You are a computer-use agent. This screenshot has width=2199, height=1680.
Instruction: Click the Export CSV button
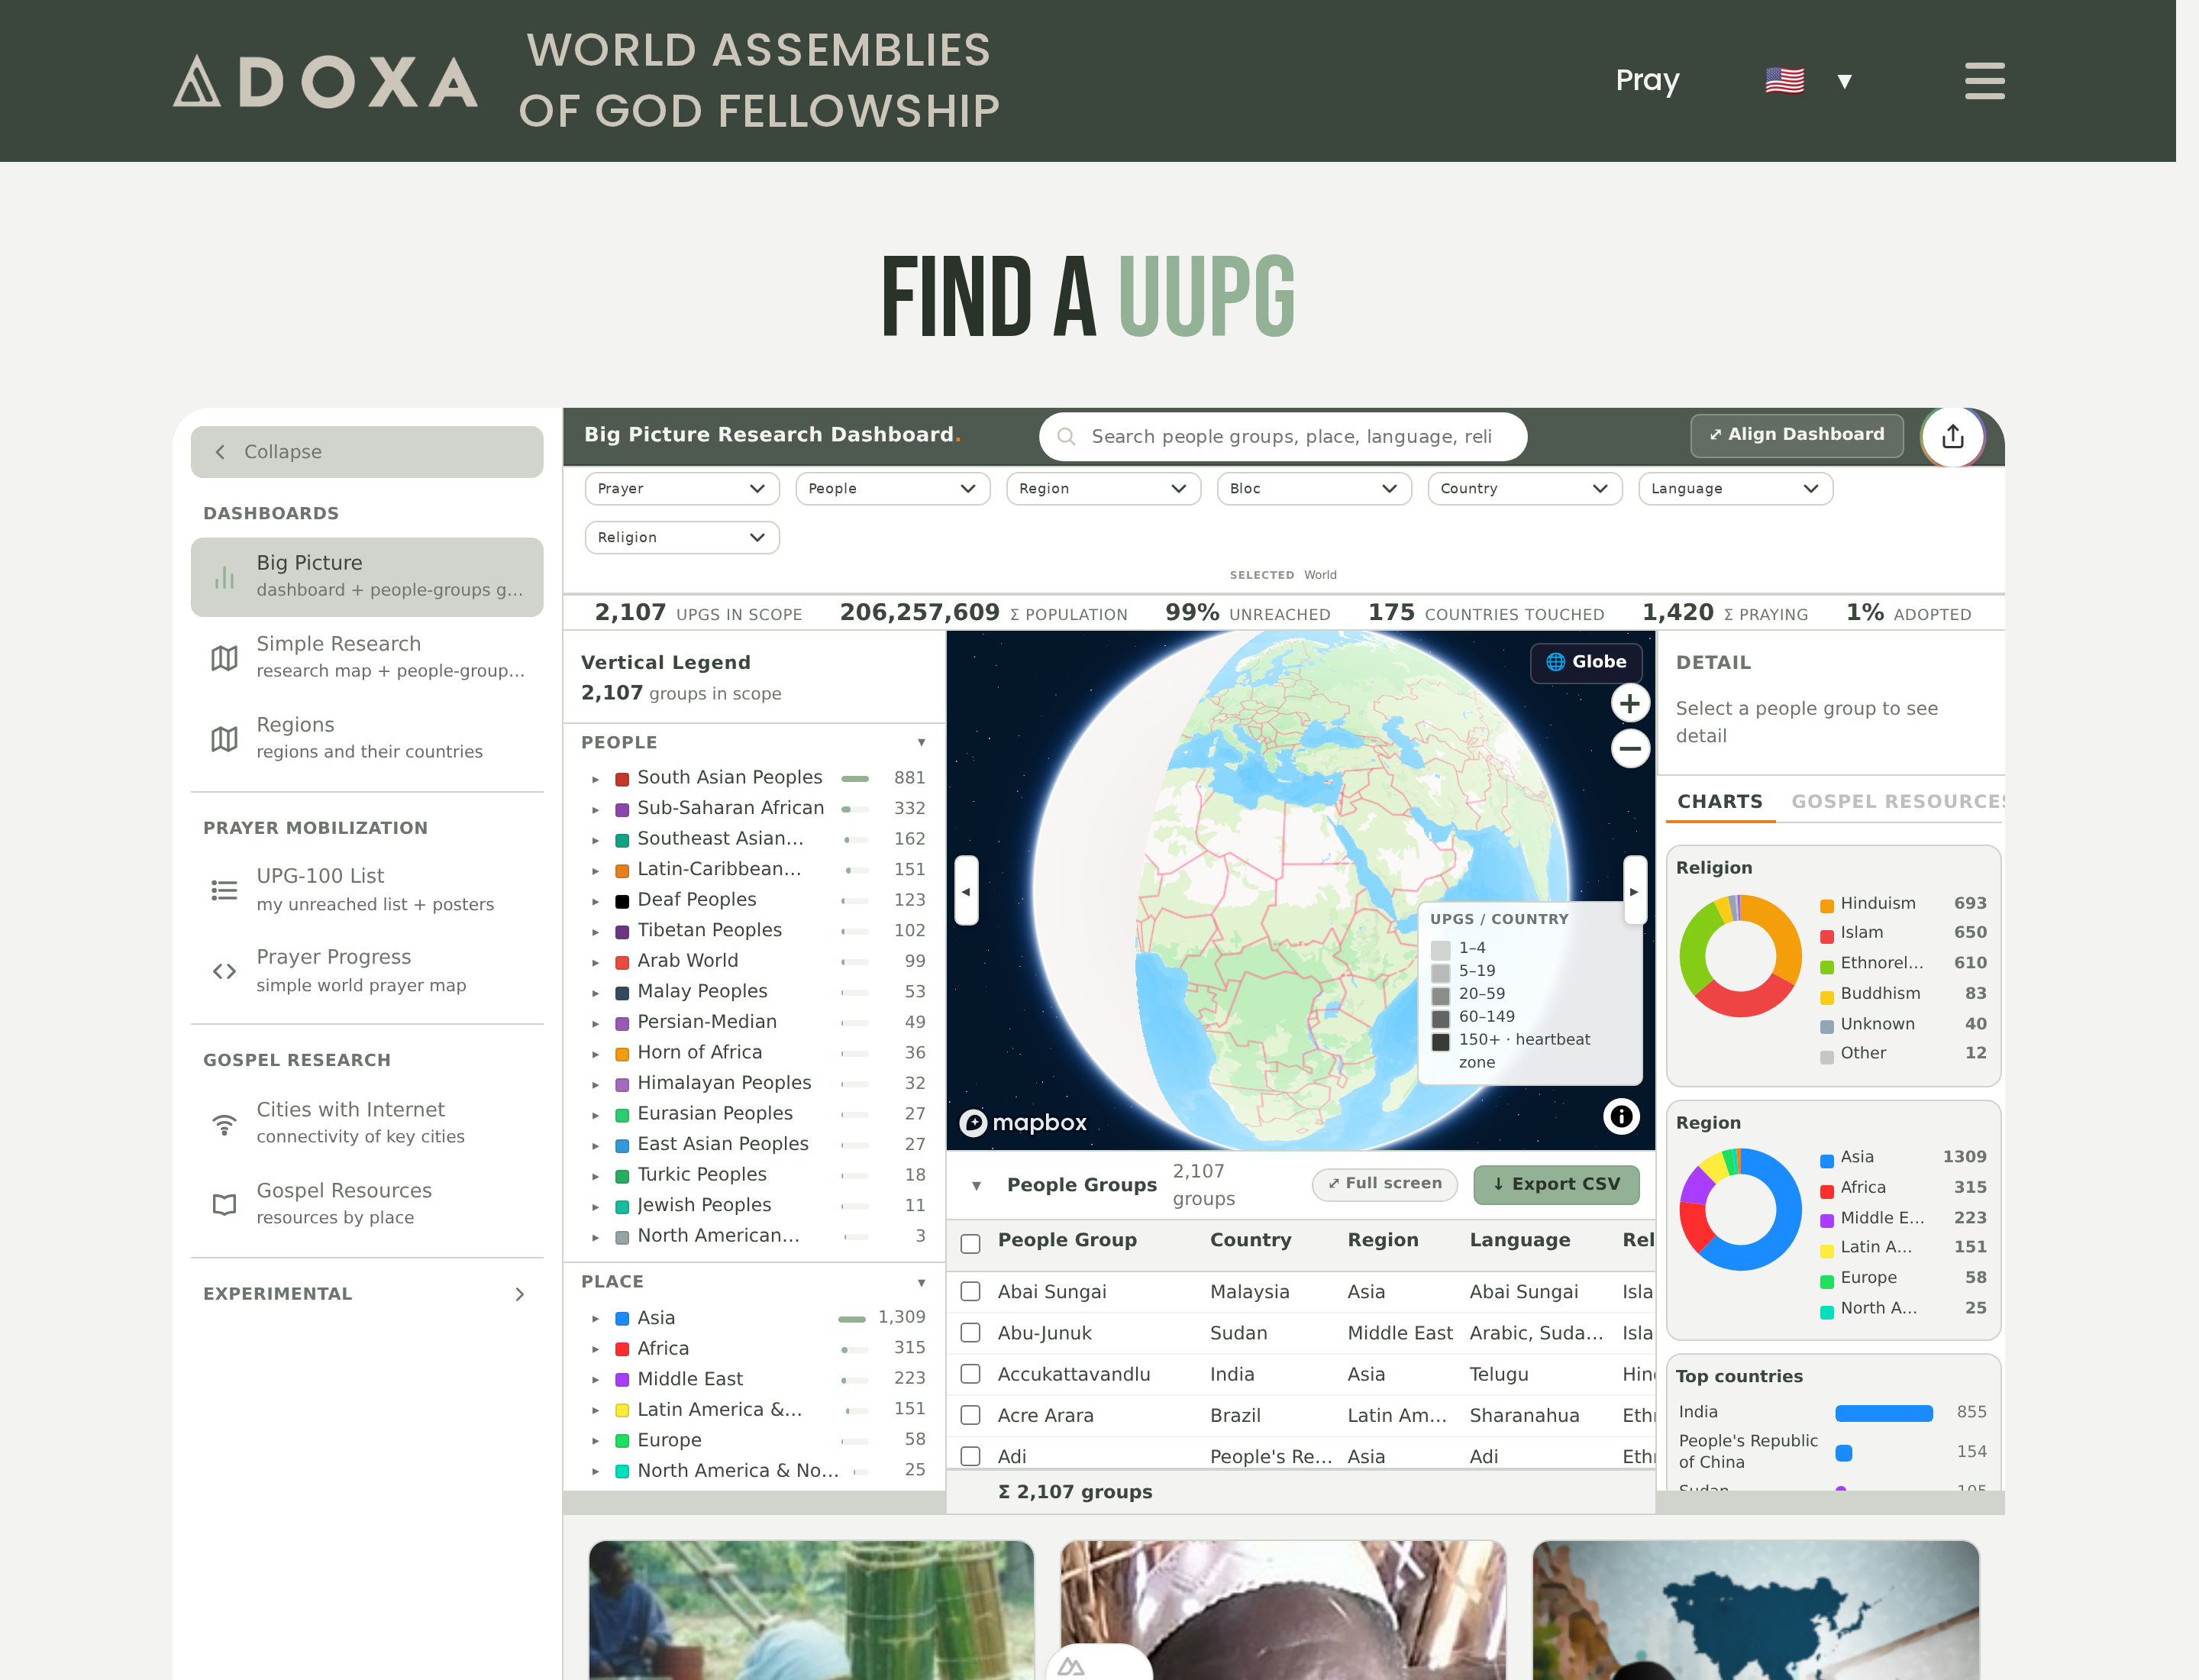pyautogui.click(x=1556, y=1184)
